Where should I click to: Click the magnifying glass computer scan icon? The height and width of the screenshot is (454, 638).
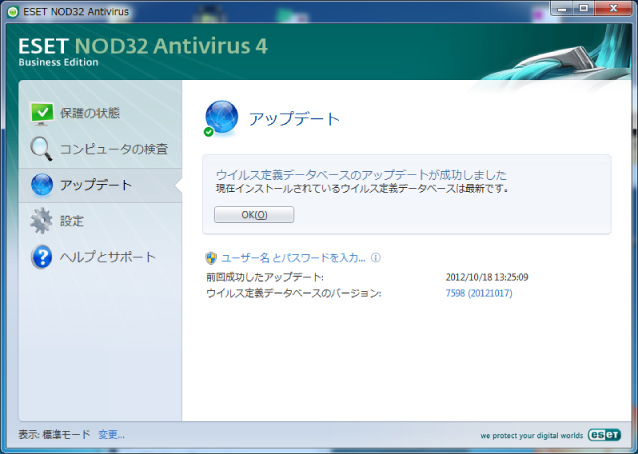tap(41, 149)
